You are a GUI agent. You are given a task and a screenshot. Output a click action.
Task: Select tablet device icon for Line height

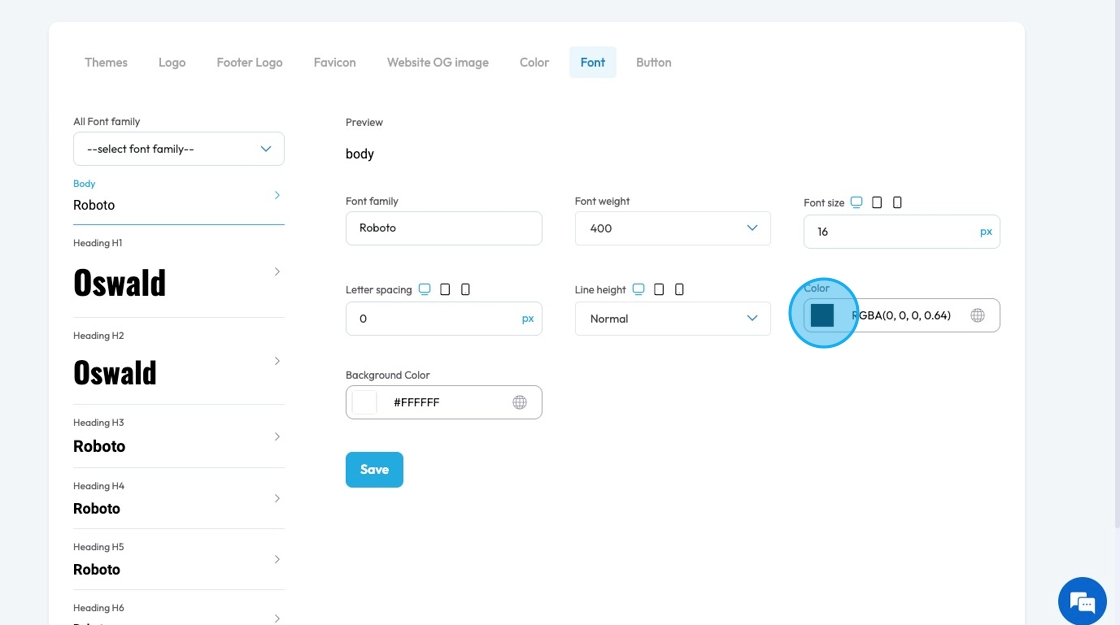[659, 289]
